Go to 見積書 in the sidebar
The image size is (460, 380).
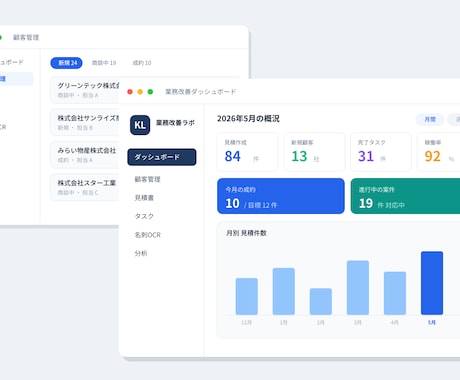144,198
